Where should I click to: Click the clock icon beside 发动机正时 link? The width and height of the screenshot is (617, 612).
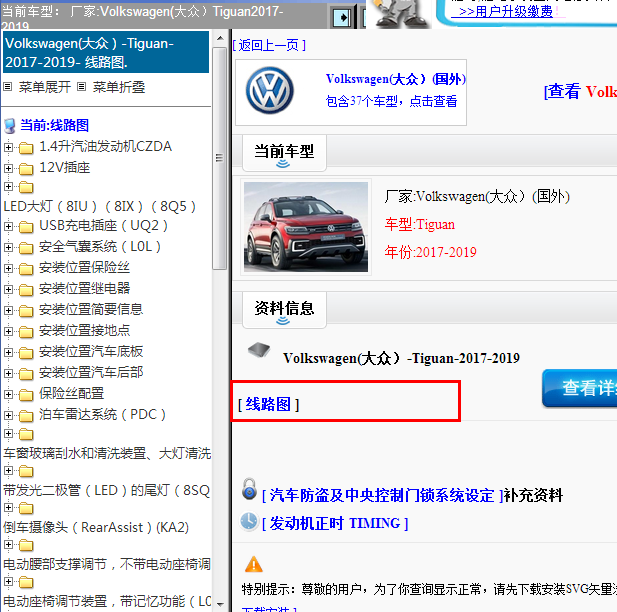pos(249,521)
